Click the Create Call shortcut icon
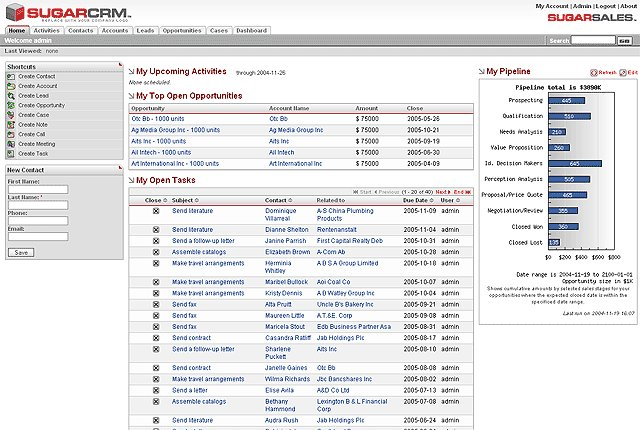This screenshot has width=640, height=430. (11, 134)
